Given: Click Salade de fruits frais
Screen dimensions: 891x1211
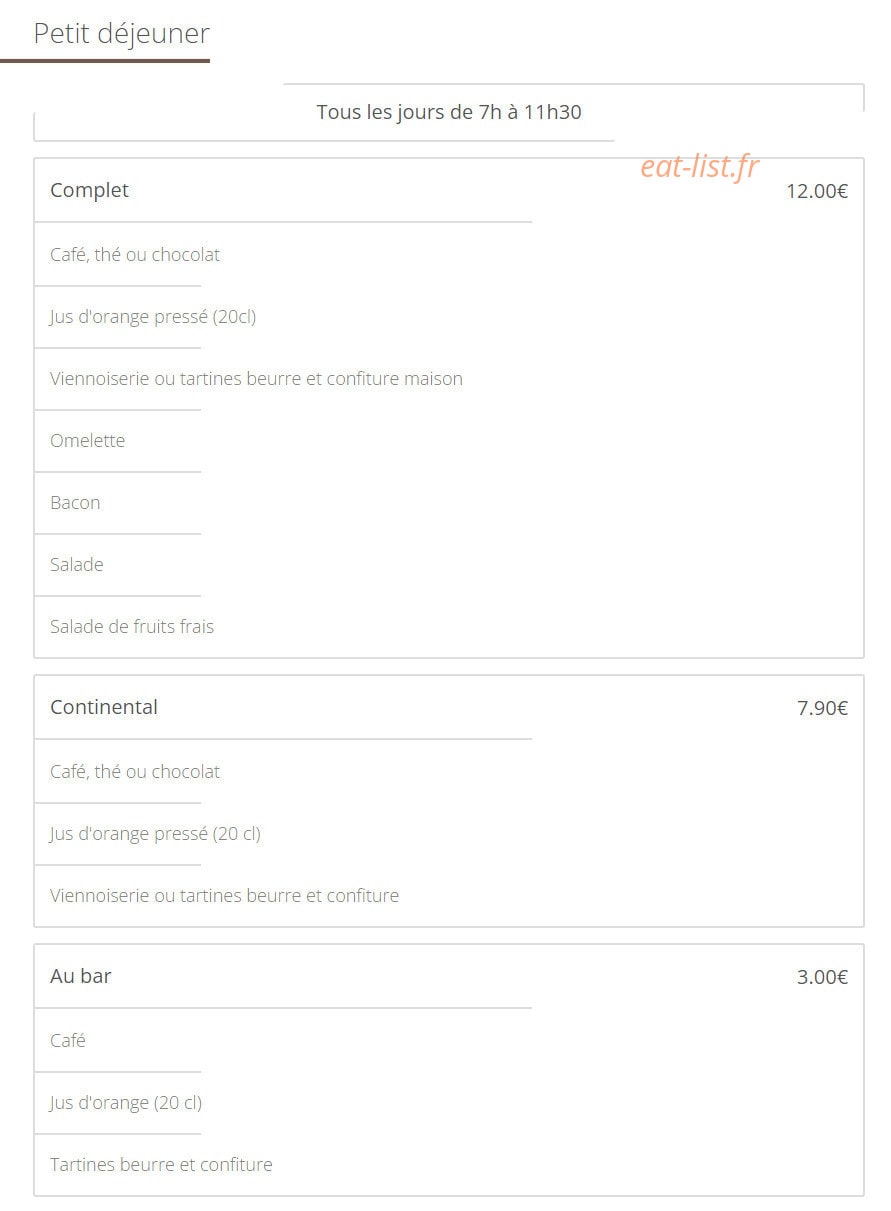Looking at the screenshot, I should click(132, 626).
